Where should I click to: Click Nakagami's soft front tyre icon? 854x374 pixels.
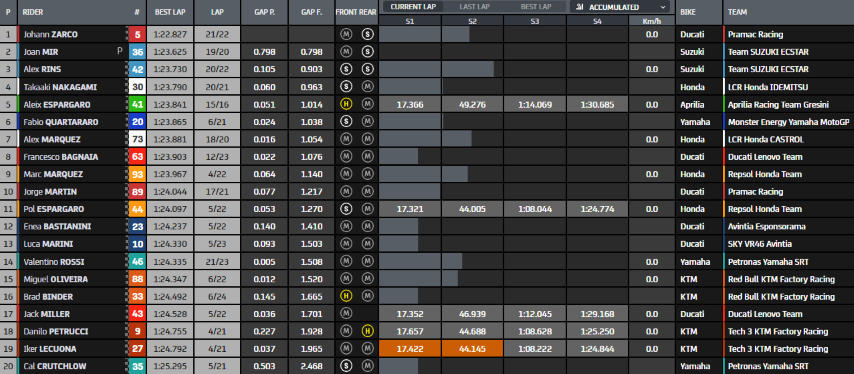(345, 87)
